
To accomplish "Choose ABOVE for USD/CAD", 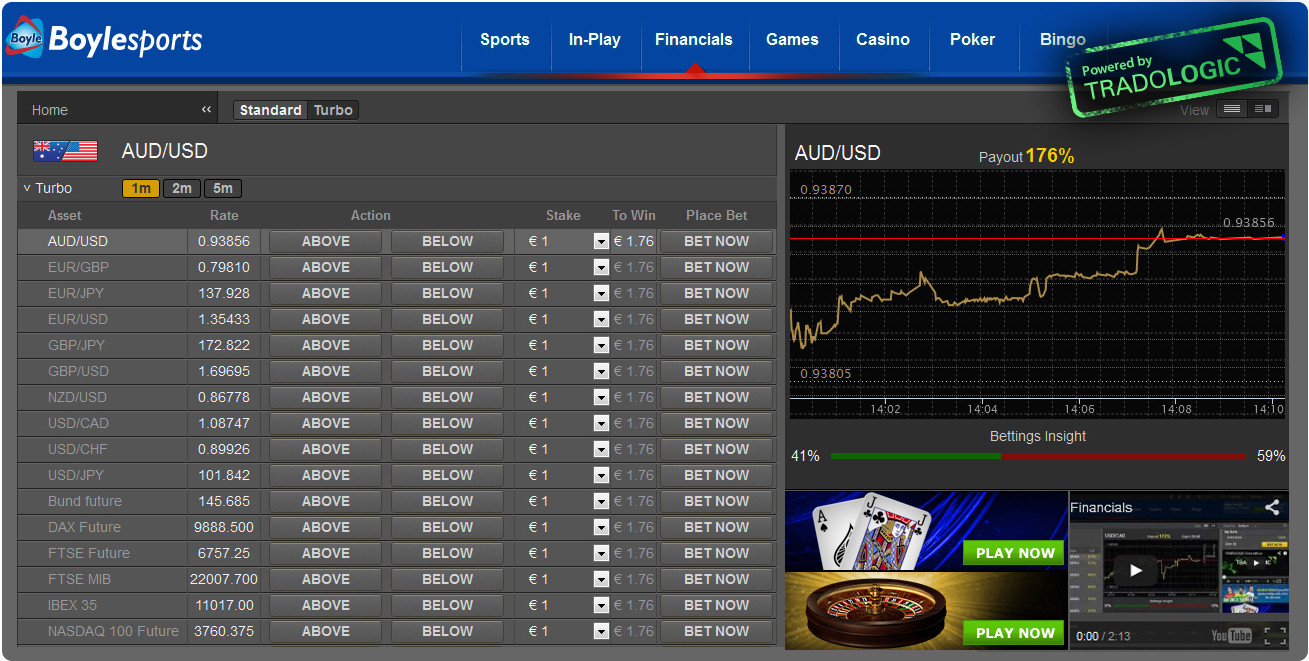I will click(x=326, y=423).
